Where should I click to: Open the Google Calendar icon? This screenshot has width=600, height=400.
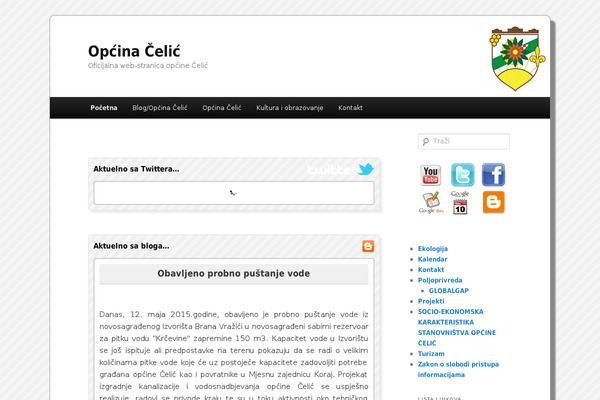click(x=460, y=202)
